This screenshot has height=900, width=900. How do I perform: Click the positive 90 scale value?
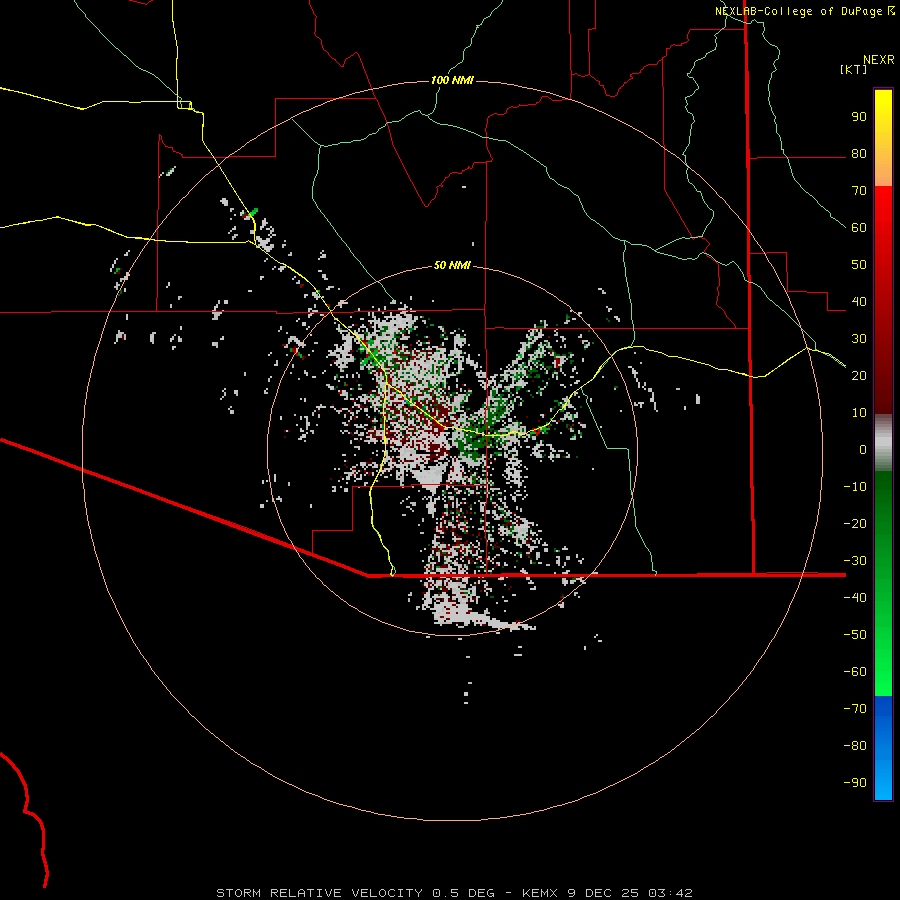[x=859, y=117]
